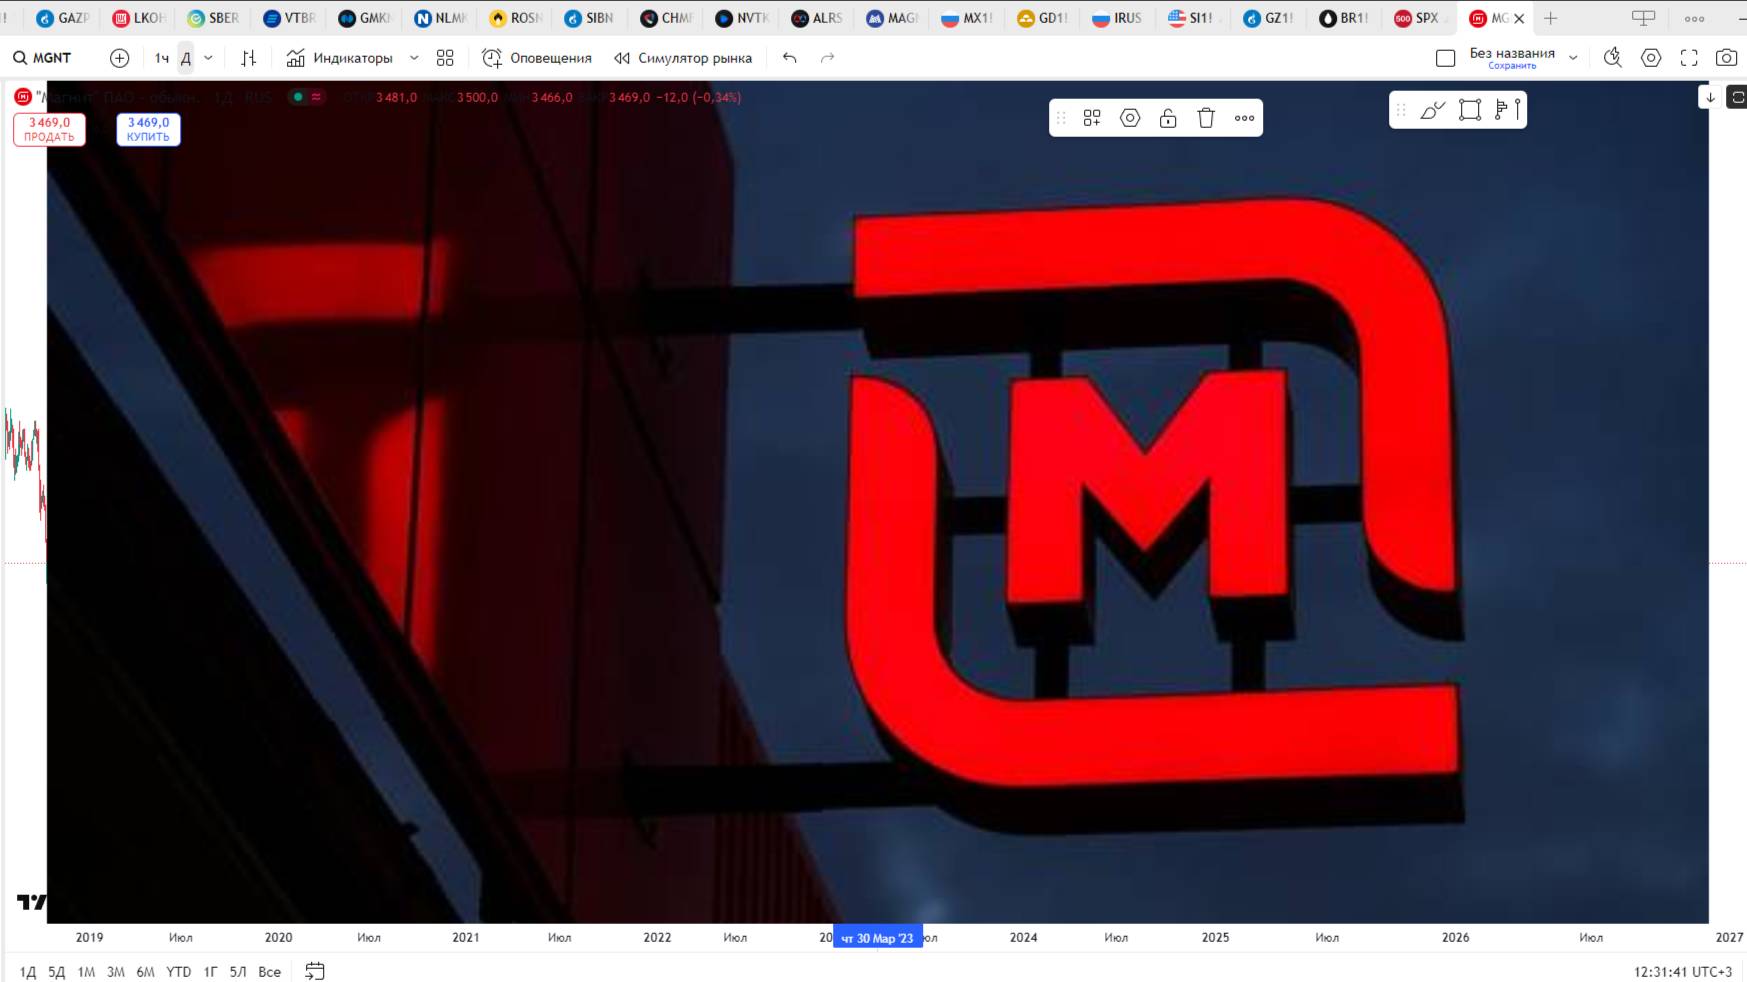Switch to the SPX tab

tap(1419, 18)
